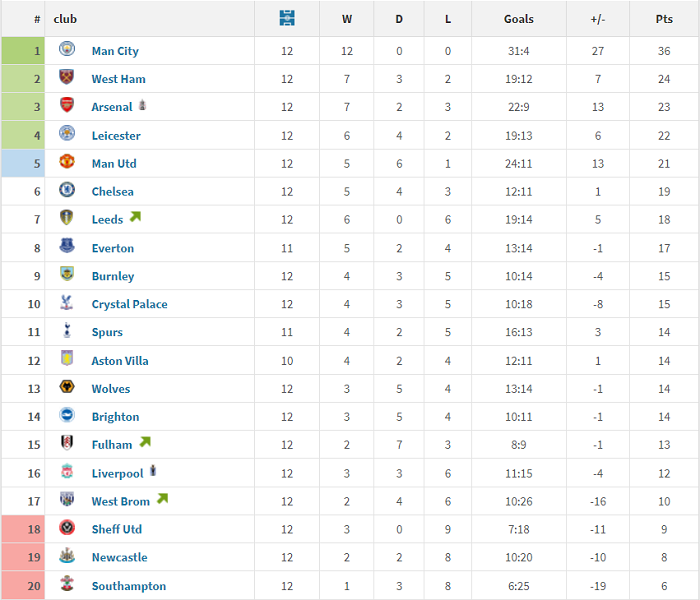The width and height of the screenshot is (700, 600).
Task: Open the Man Utd club link
Action: [x=114, y=164]
